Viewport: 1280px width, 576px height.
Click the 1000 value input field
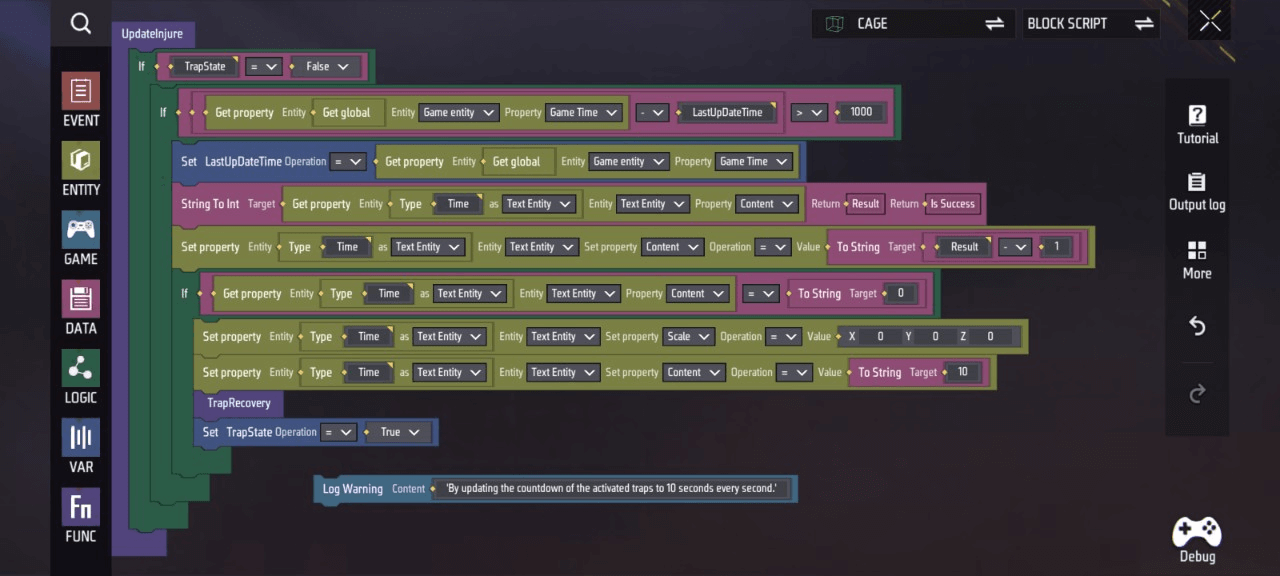[861, 113]
